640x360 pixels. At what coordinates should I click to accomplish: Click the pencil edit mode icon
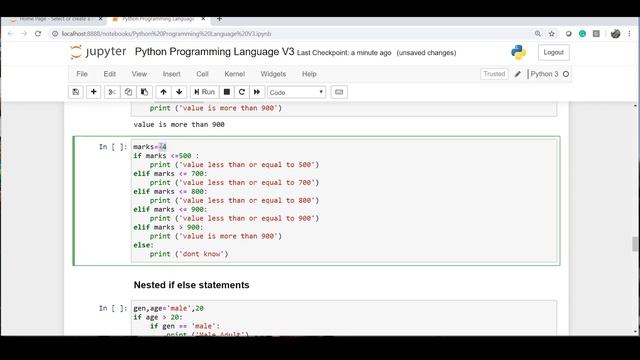[x=518, y=74]
